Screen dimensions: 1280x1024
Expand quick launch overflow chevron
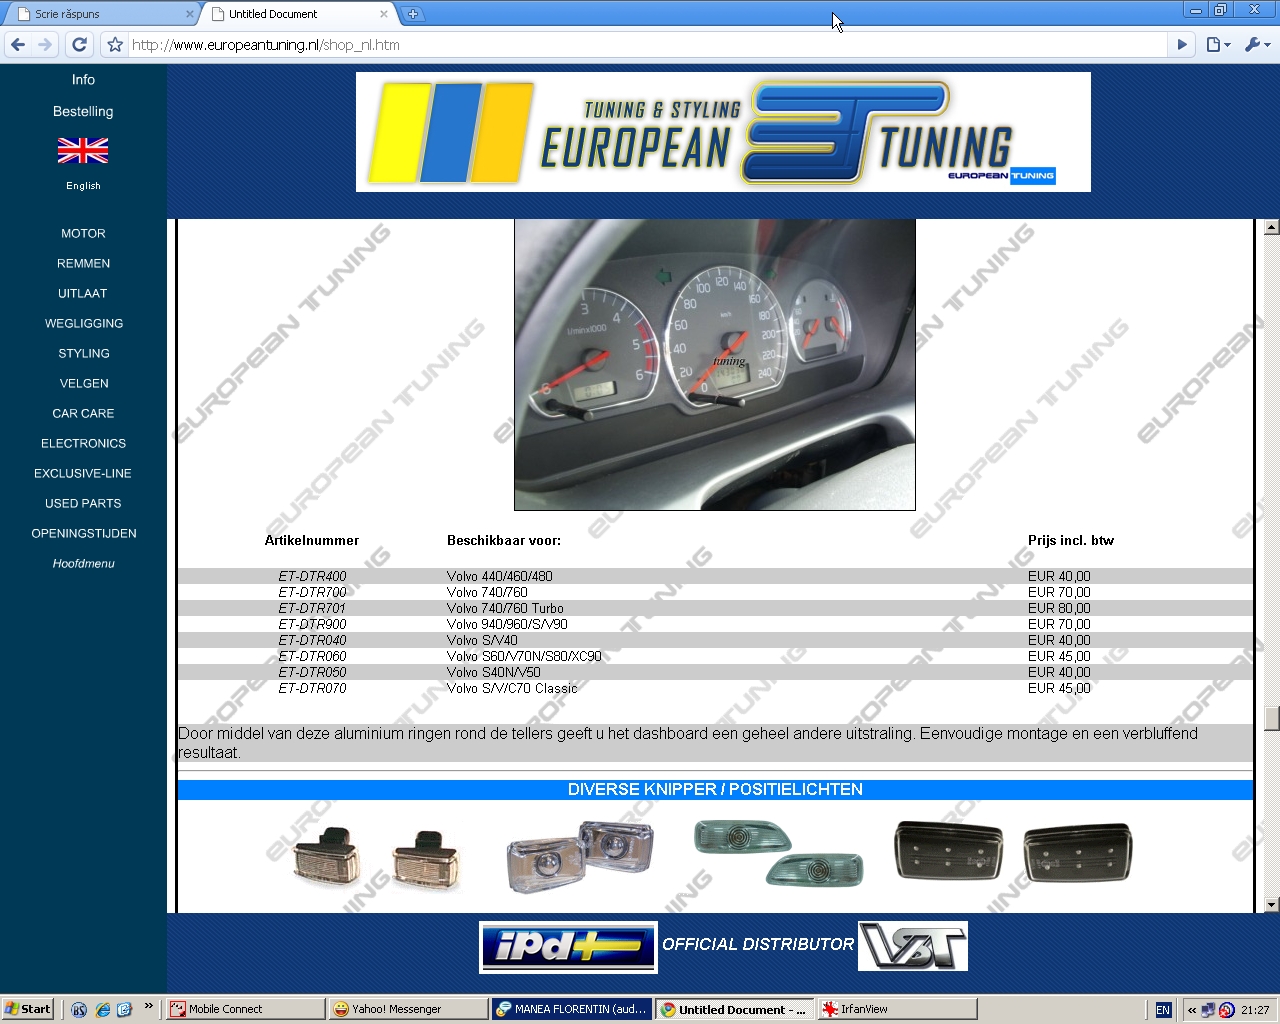(x=149, y=1006)
